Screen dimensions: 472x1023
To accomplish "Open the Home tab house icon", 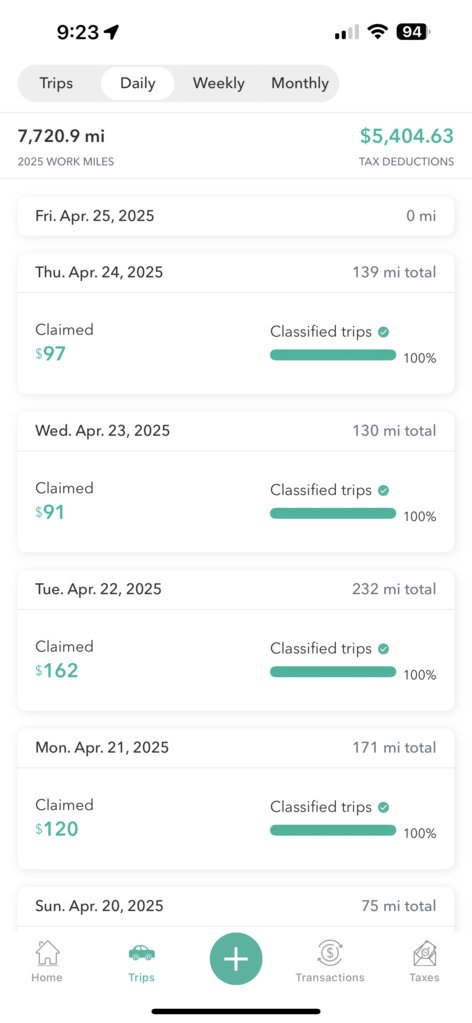I will pos(47,953).
